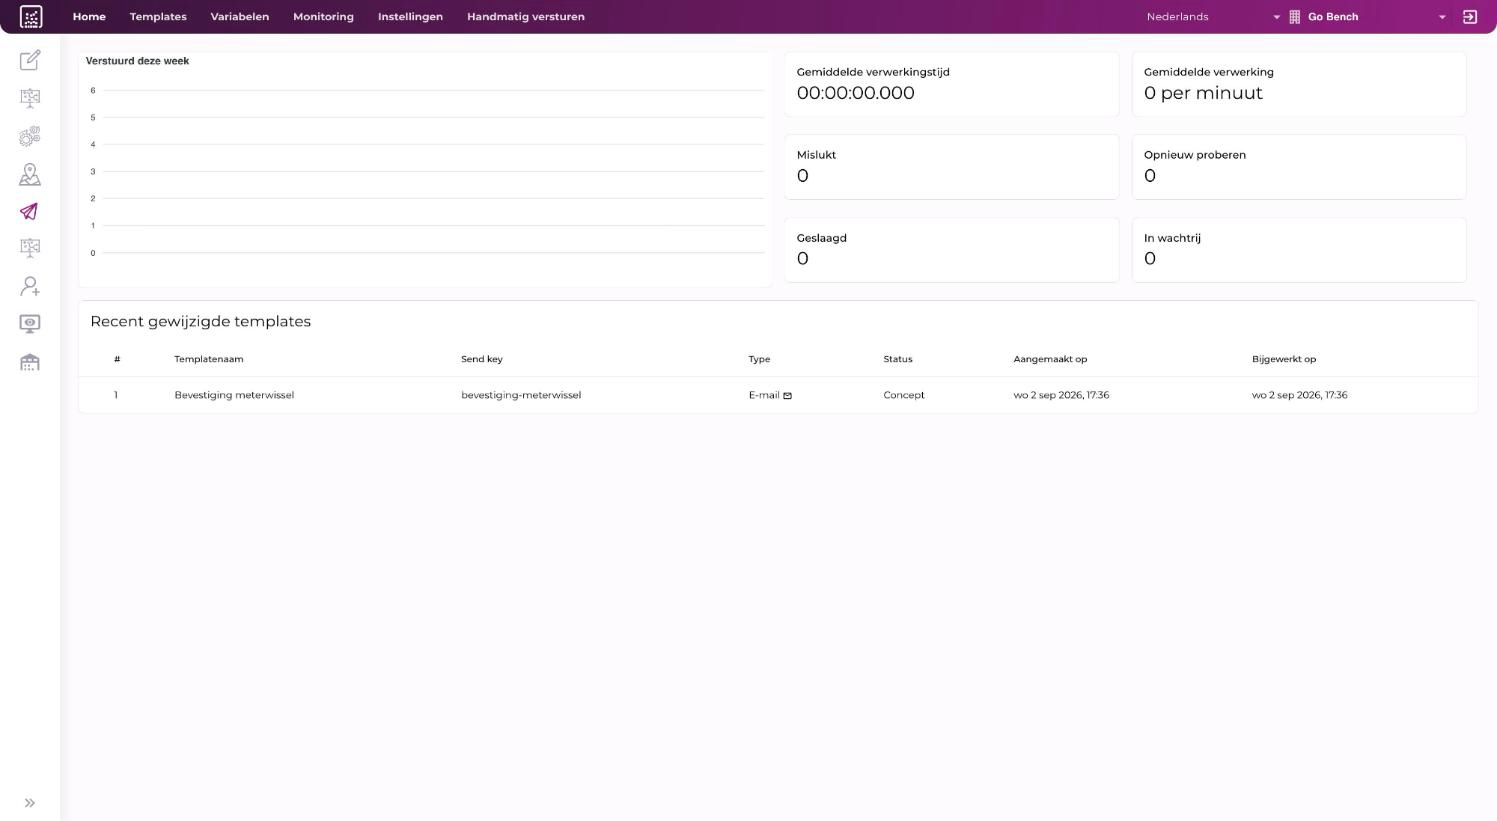Screen dimensions: 1497x821
Task: Open presentation board icon below the paper plane
Action: click(30, 248)
